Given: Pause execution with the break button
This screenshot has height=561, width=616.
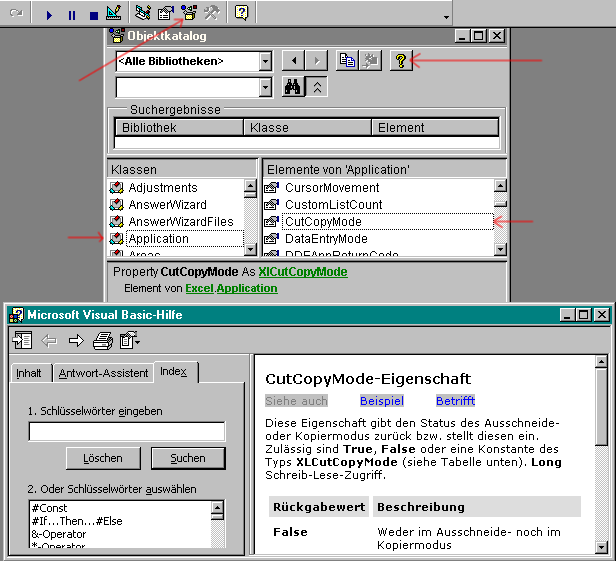Looking at the screenshot, I should coord(72,15).
